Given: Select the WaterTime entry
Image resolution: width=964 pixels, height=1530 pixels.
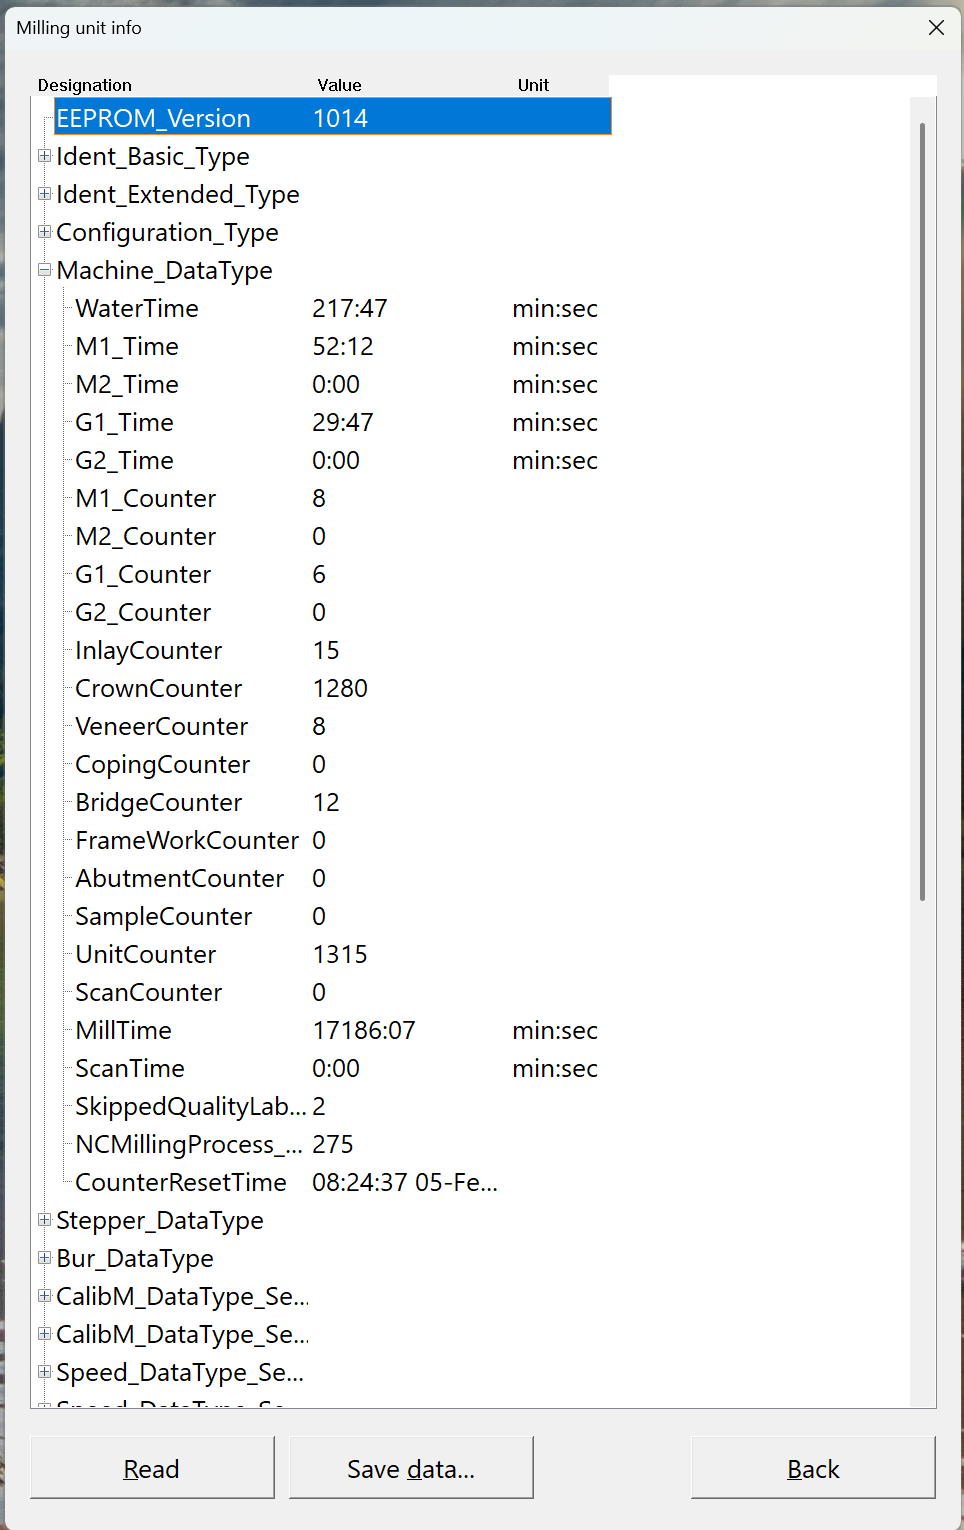Looking at the screenshot, I should pyautogui.click(x=136, y=308).
